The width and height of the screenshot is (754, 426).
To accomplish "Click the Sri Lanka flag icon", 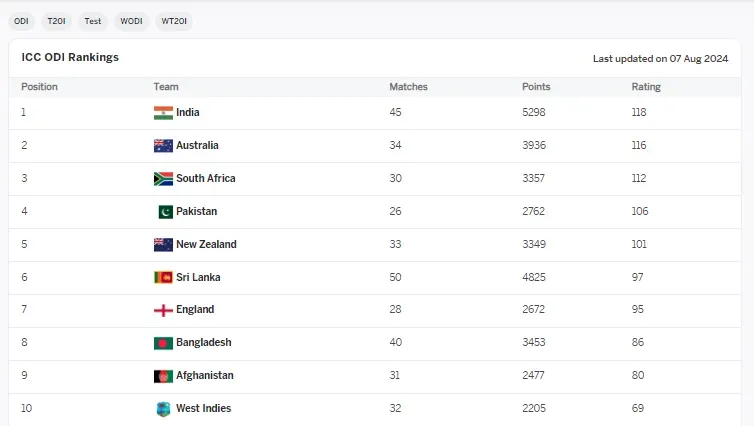I will click(x=163, y=277).
